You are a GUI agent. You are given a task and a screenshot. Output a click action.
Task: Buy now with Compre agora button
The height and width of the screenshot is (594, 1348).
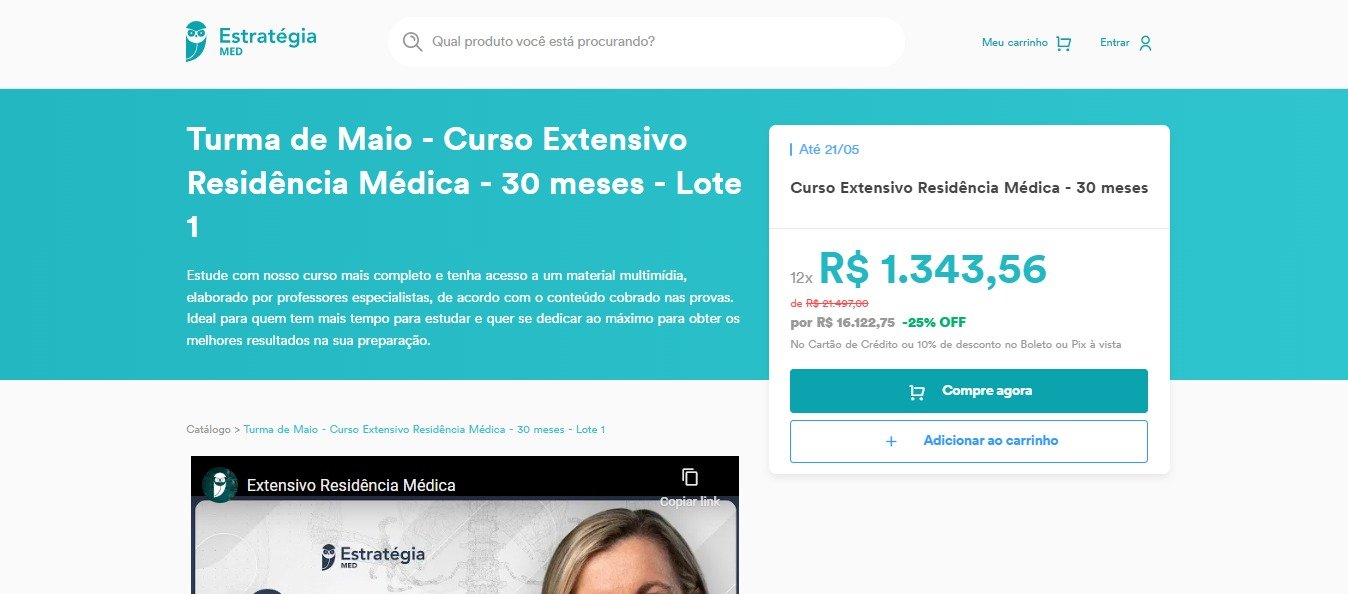coord(969,391)
